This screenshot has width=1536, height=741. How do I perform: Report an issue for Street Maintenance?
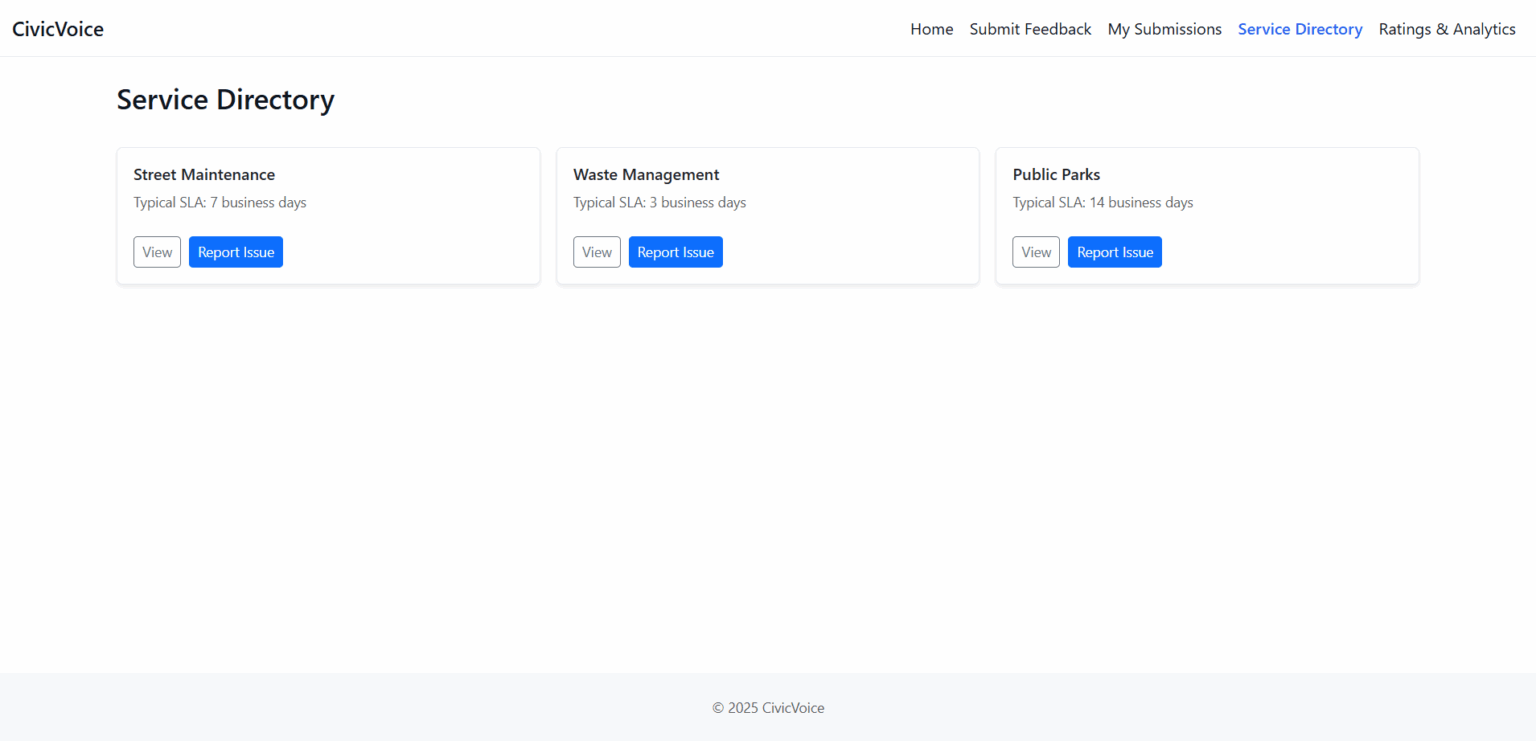[235, 252]
